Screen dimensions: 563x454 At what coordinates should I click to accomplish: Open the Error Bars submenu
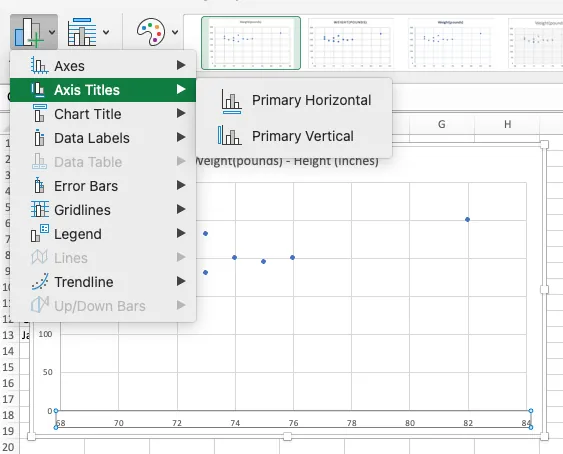[103, 186]
